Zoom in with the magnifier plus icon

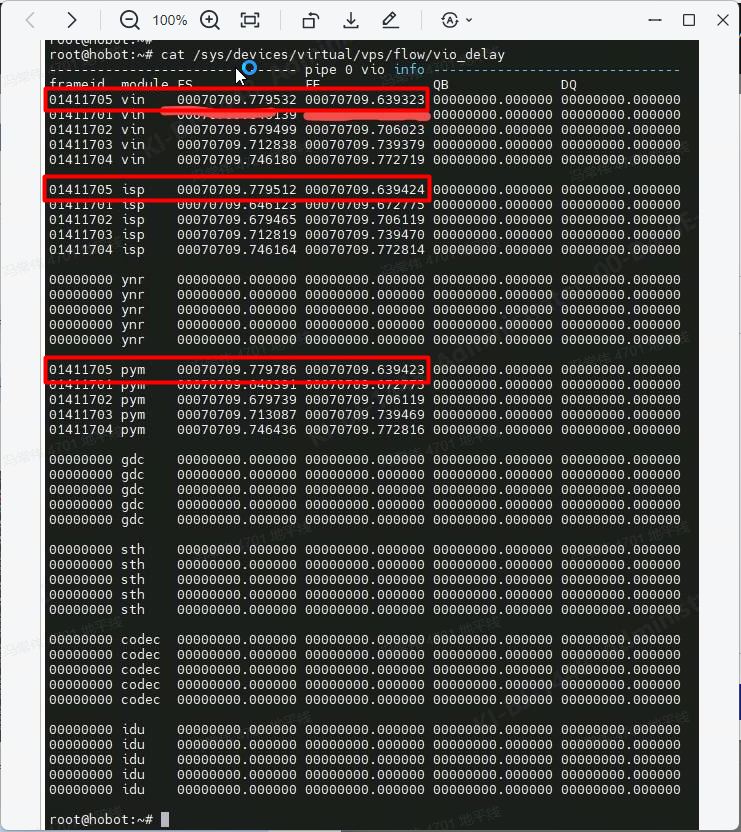[x=210, y=20]
